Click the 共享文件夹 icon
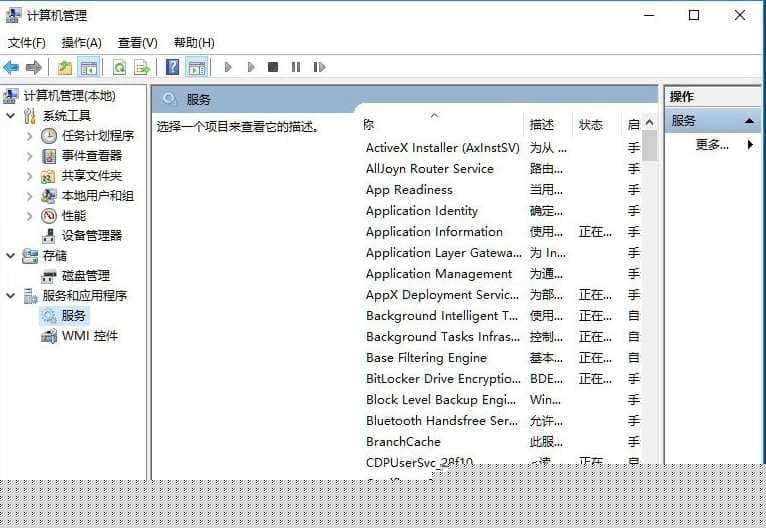 click(48, 176)
